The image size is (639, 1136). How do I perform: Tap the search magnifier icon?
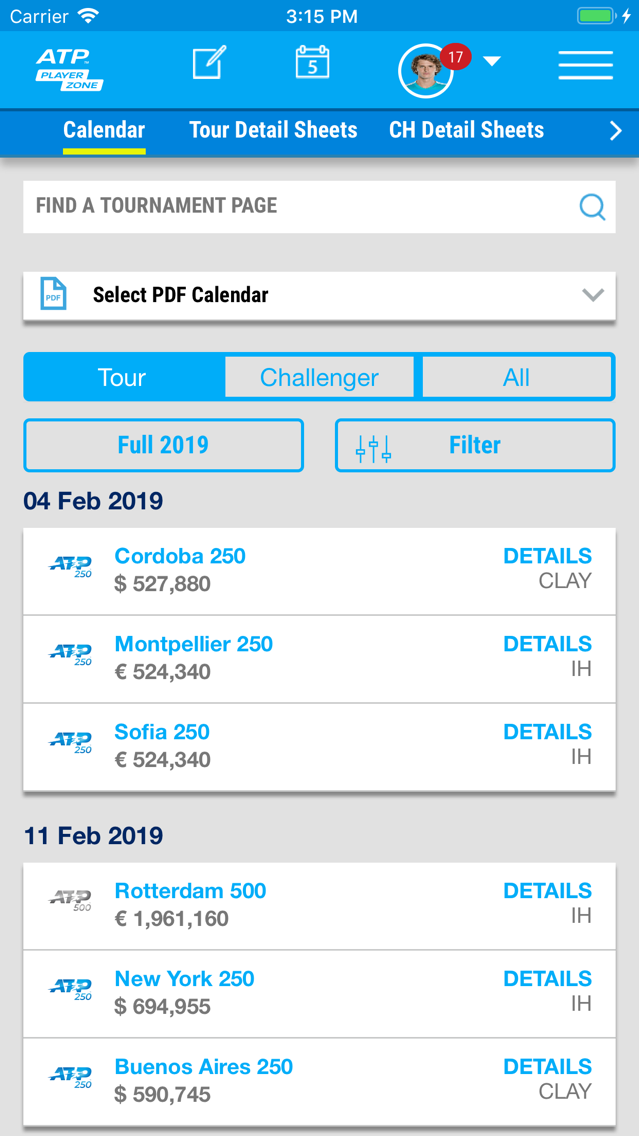[593, 207]
